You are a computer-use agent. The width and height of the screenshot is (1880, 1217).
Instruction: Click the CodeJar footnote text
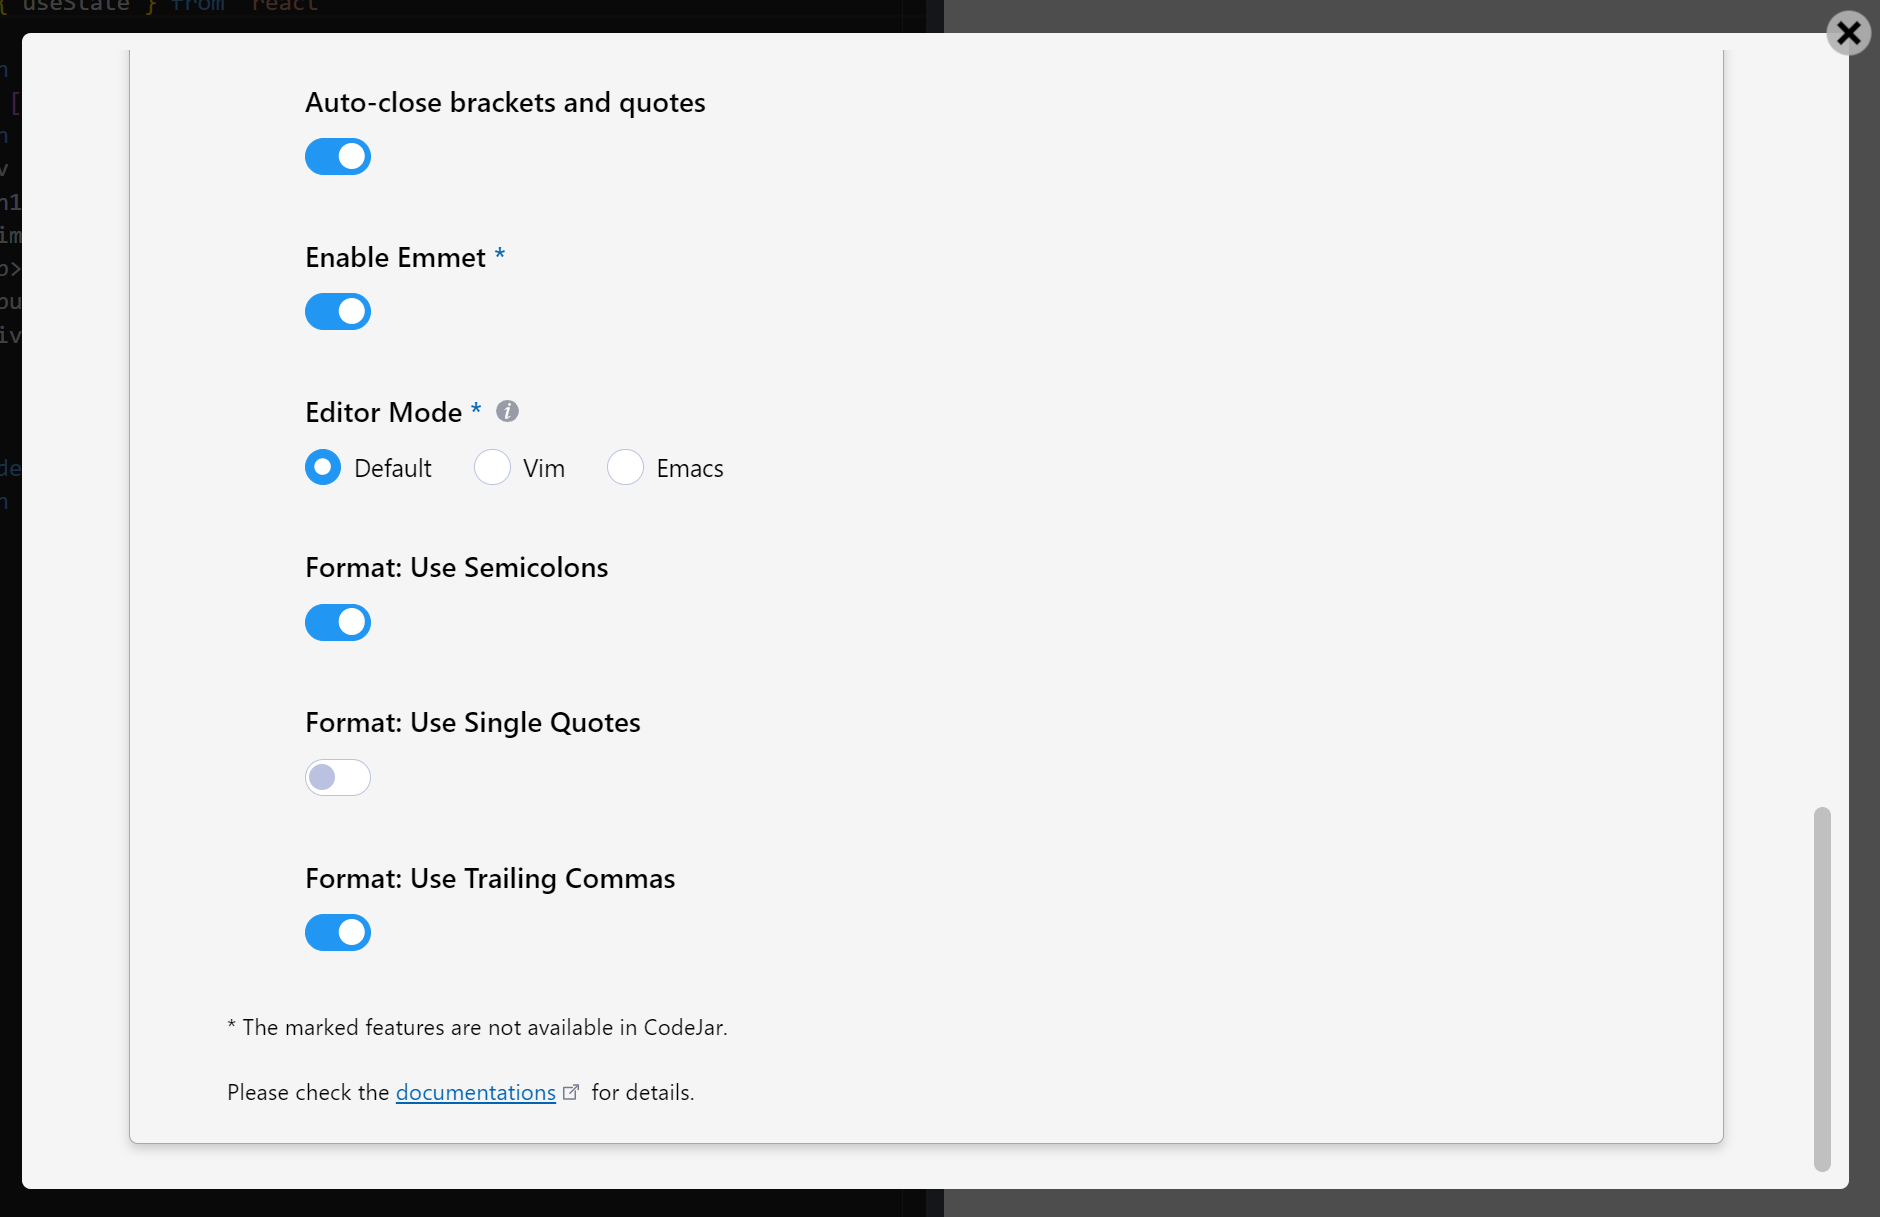point(478,1027)
